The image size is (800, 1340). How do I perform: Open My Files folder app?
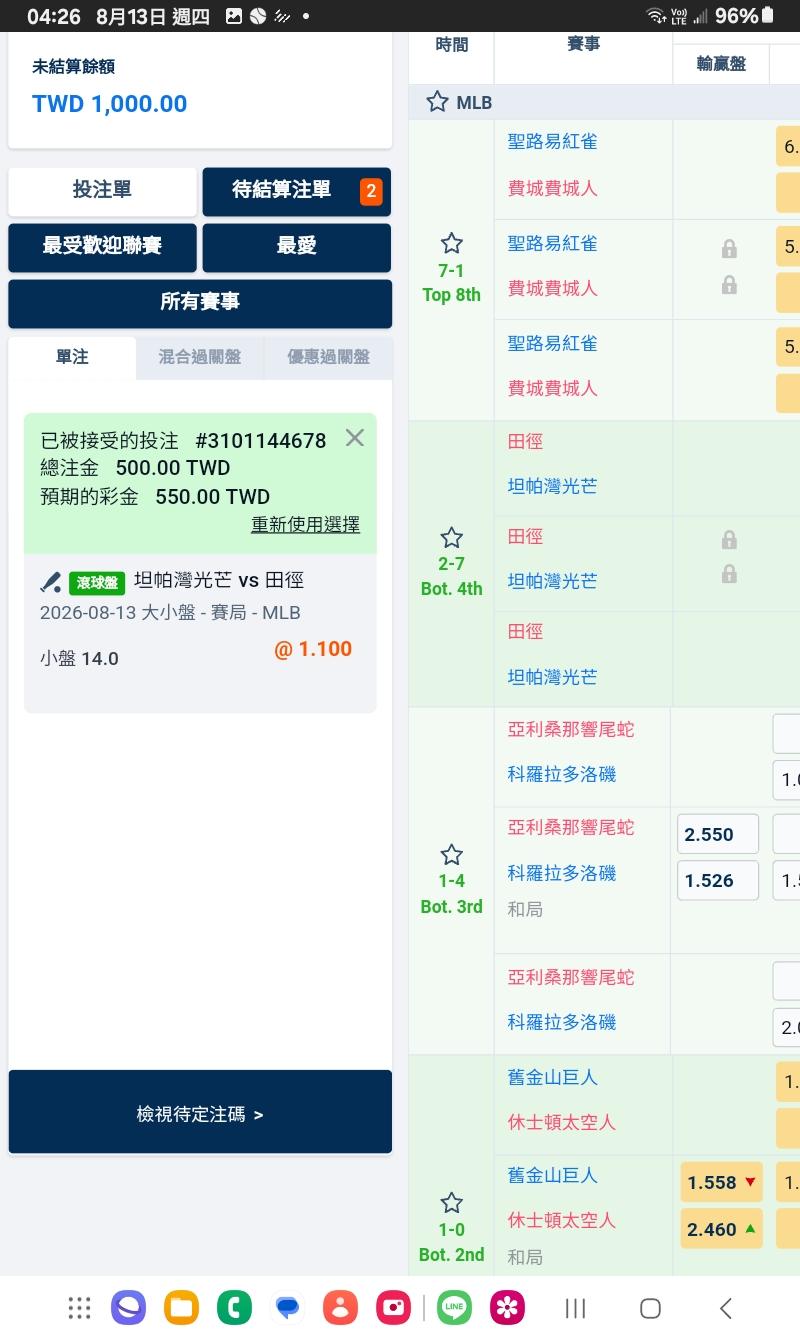pos(181,1307)
